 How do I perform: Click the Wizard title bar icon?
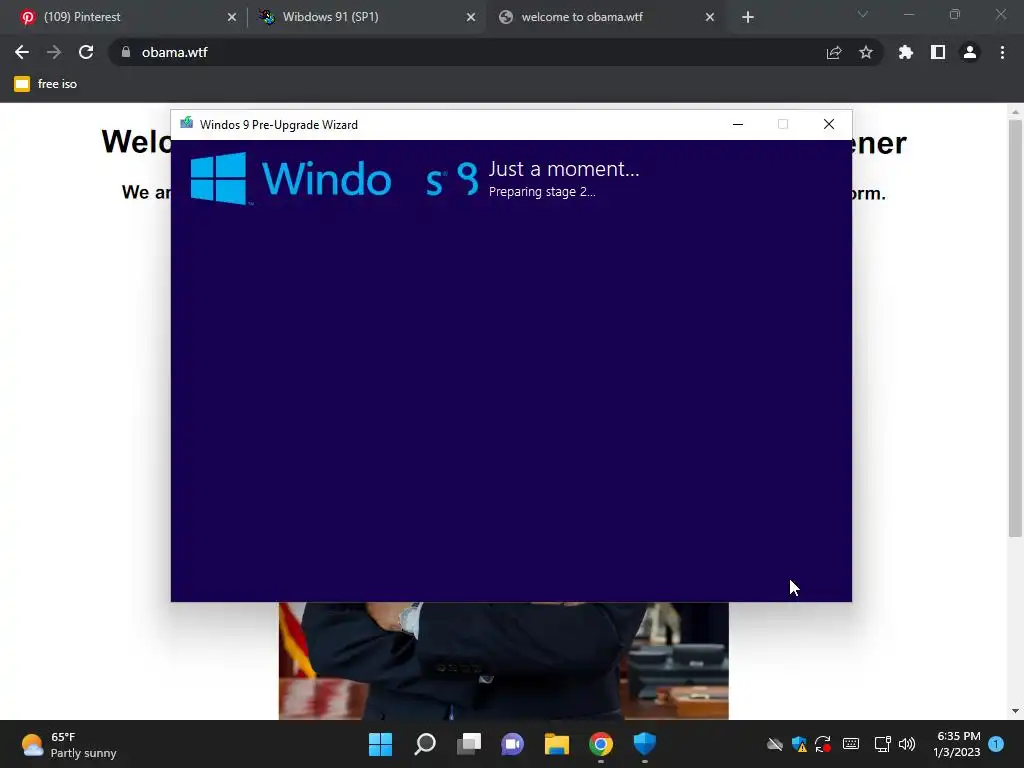point(187,123)
